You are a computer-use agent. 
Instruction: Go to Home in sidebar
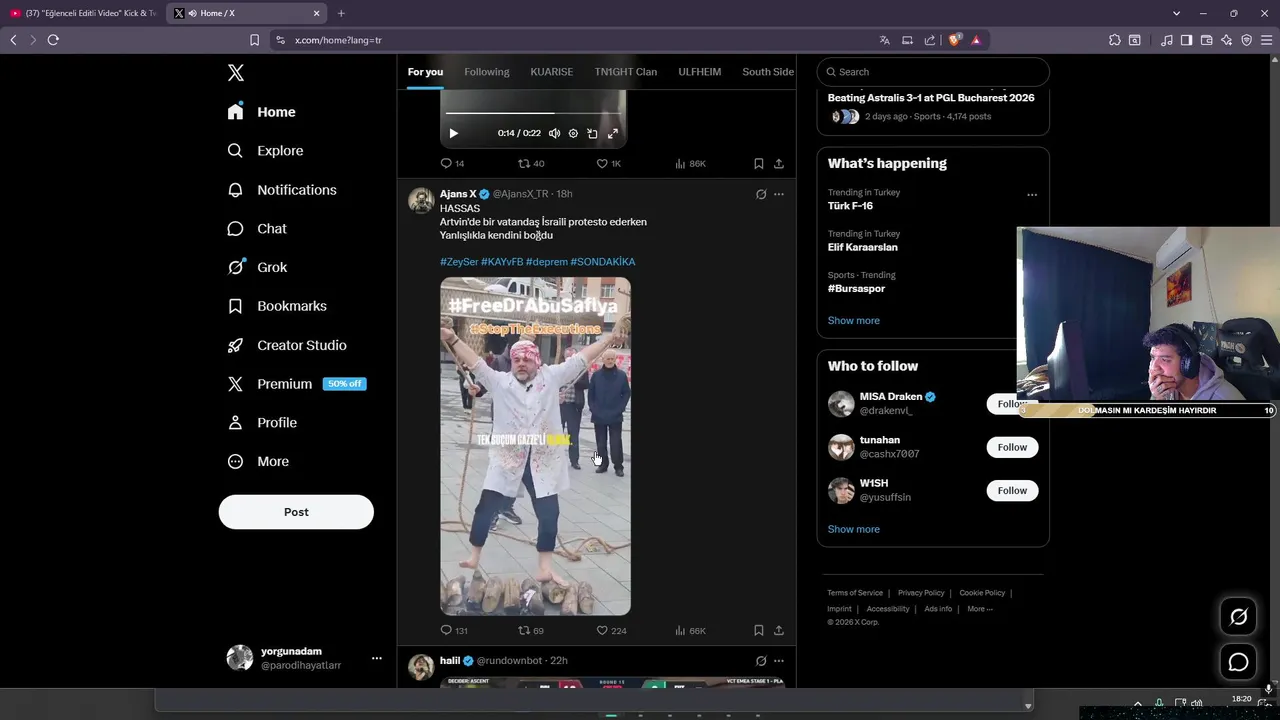point(262,112)
